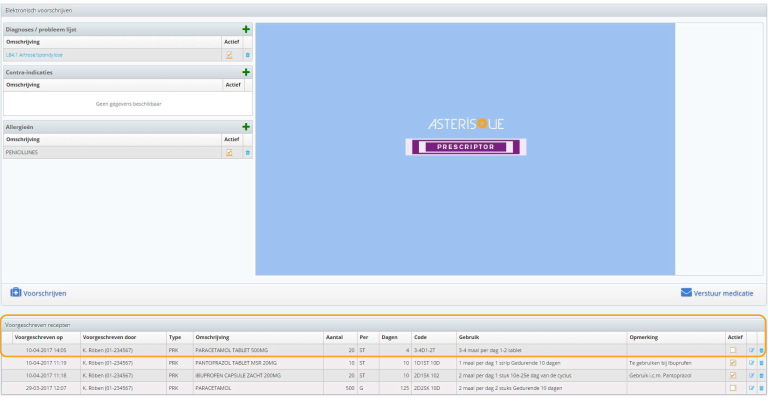Click the '10-04-2017 14:05' date cell

(46, 350)
